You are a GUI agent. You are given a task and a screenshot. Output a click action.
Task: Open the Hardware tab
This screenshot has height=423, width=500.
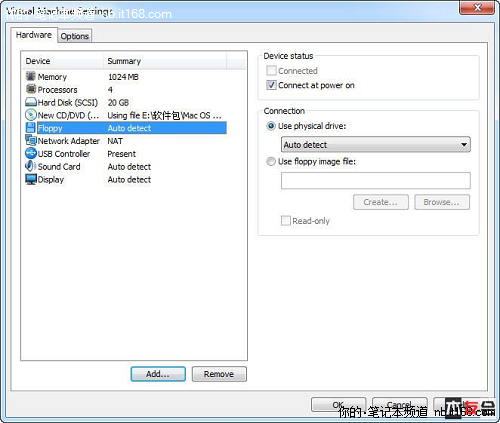pos(34,35)
